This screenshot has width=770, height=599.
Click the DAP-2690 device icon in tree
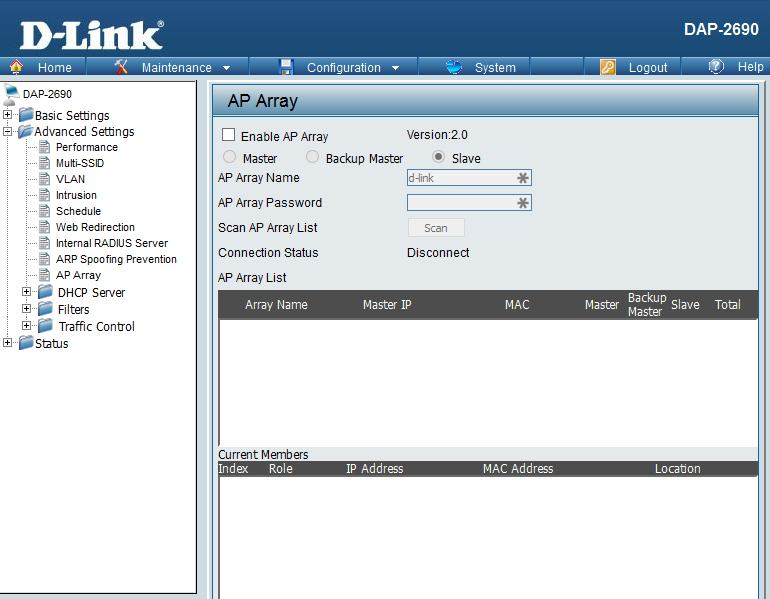11,95
